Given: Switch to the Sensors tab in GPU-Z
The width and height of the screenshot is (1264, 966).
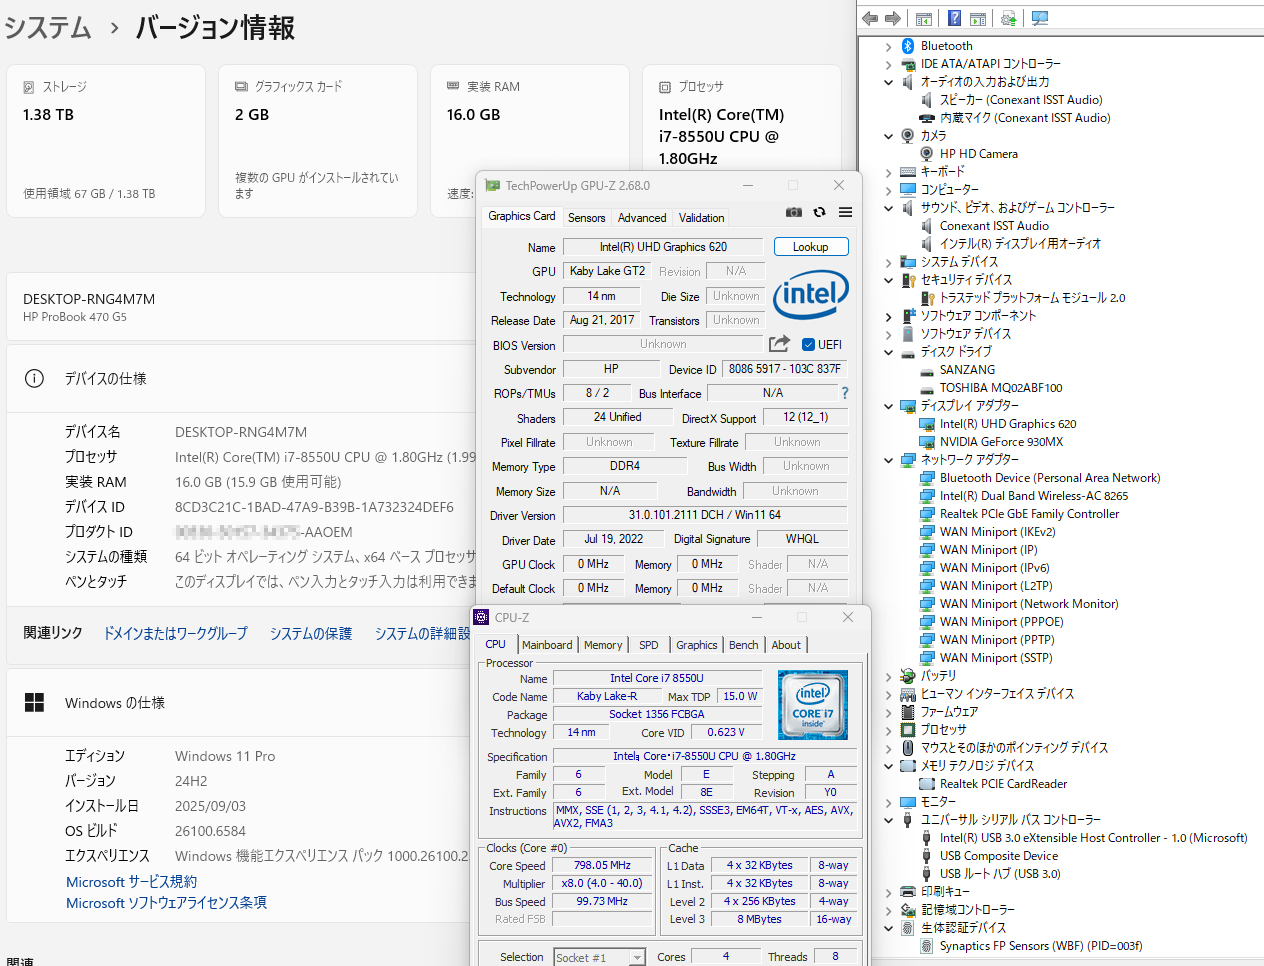Looking at the screenshot, I should pyautogui.click(x=587, y=218).
